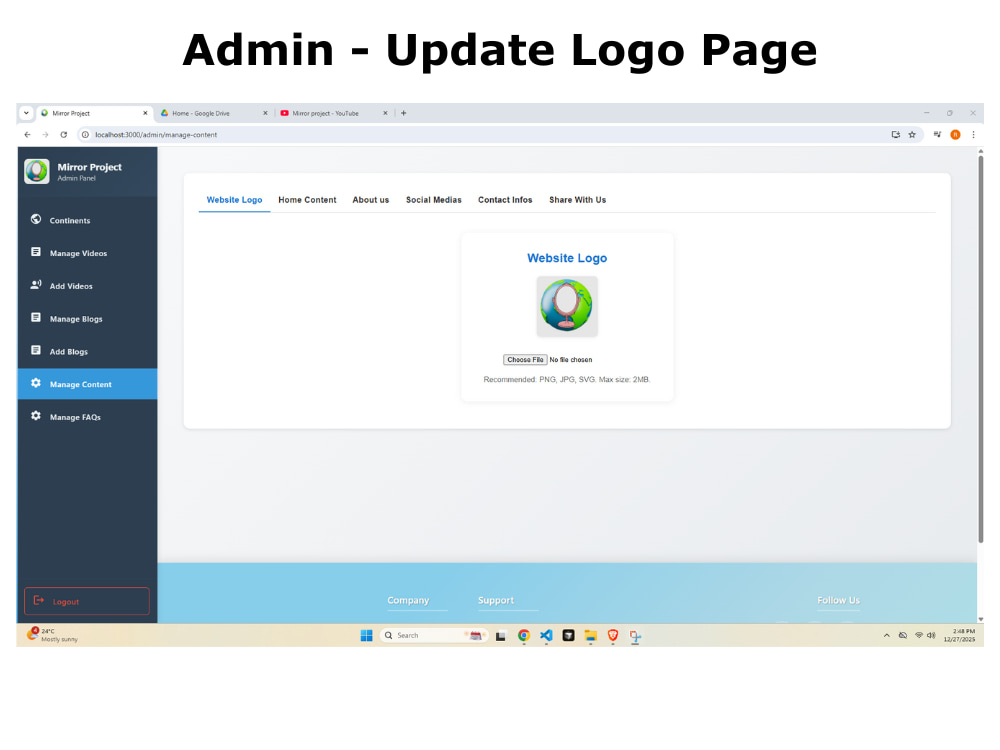
Task: Click the Manage FAQs gear icon
Action: pos(36,416)
